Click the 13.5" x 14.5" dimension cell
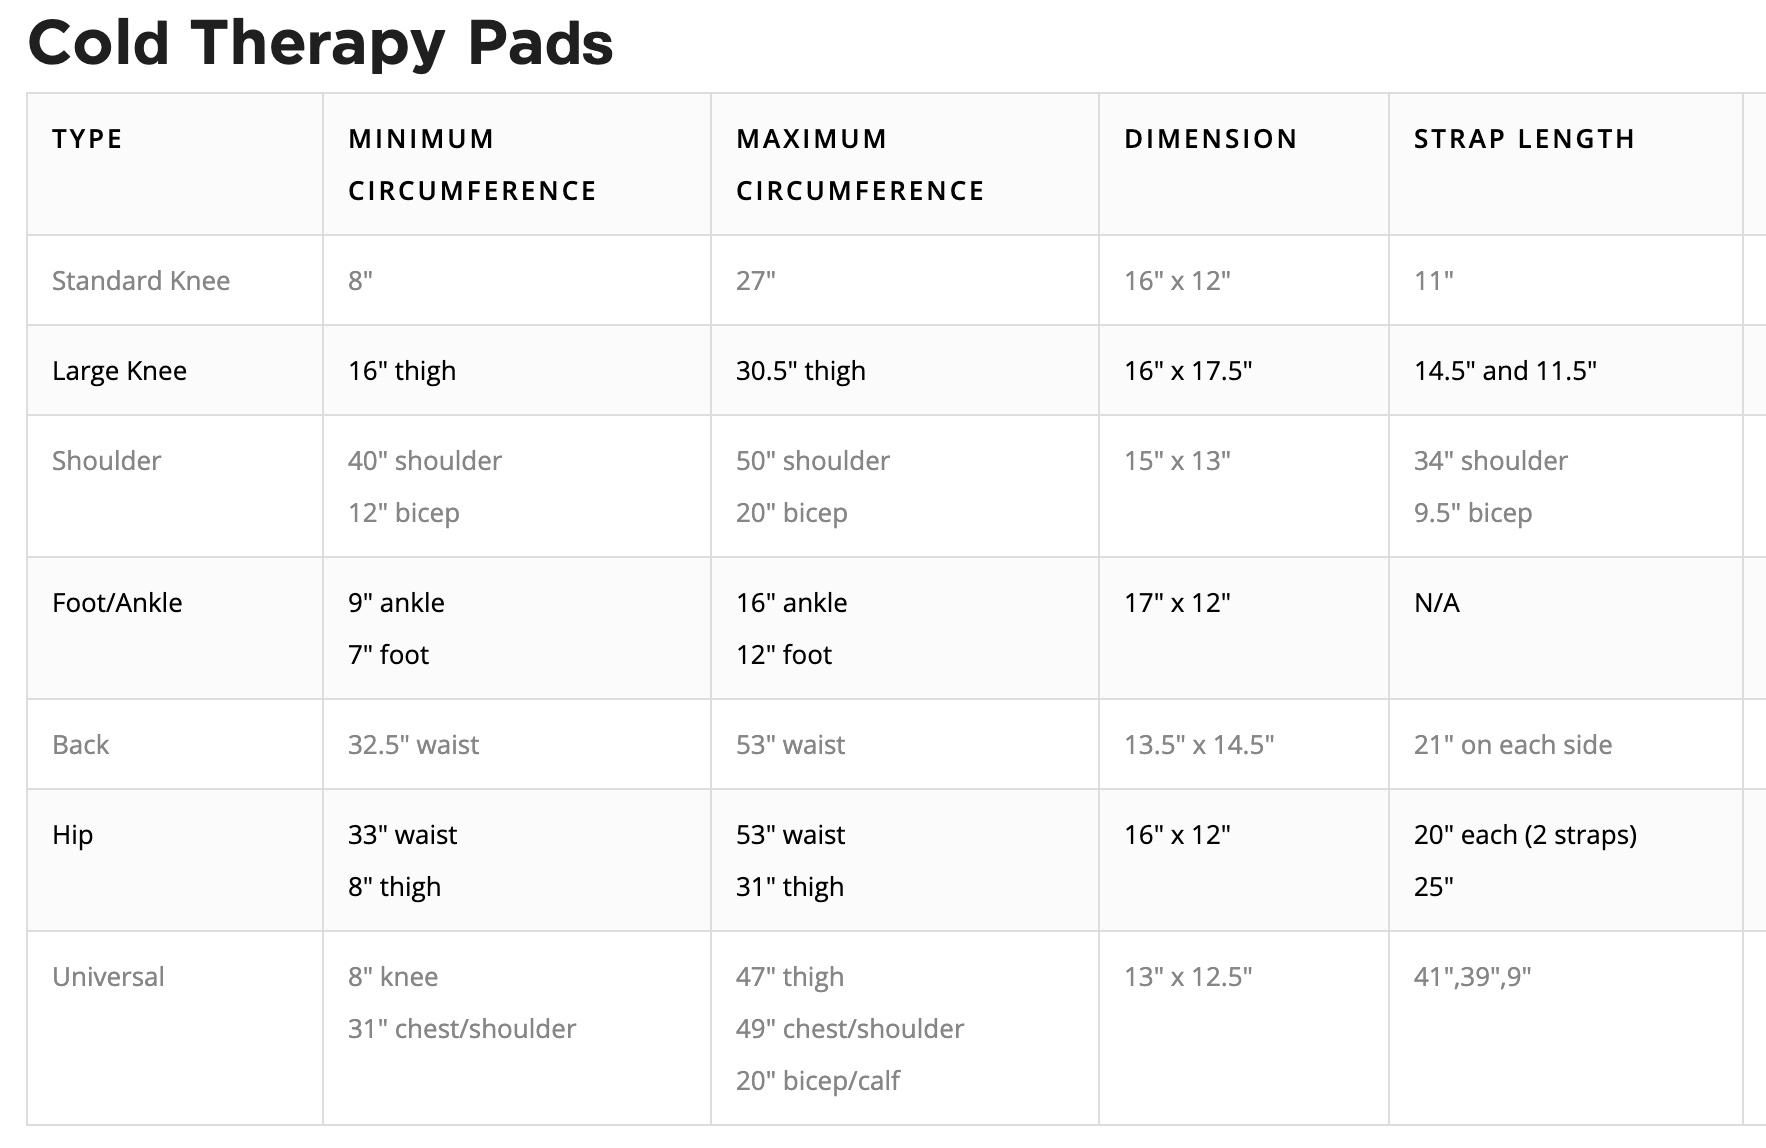The height and width of the screenshot is (1148, 1766). [x=1199, y=745]
